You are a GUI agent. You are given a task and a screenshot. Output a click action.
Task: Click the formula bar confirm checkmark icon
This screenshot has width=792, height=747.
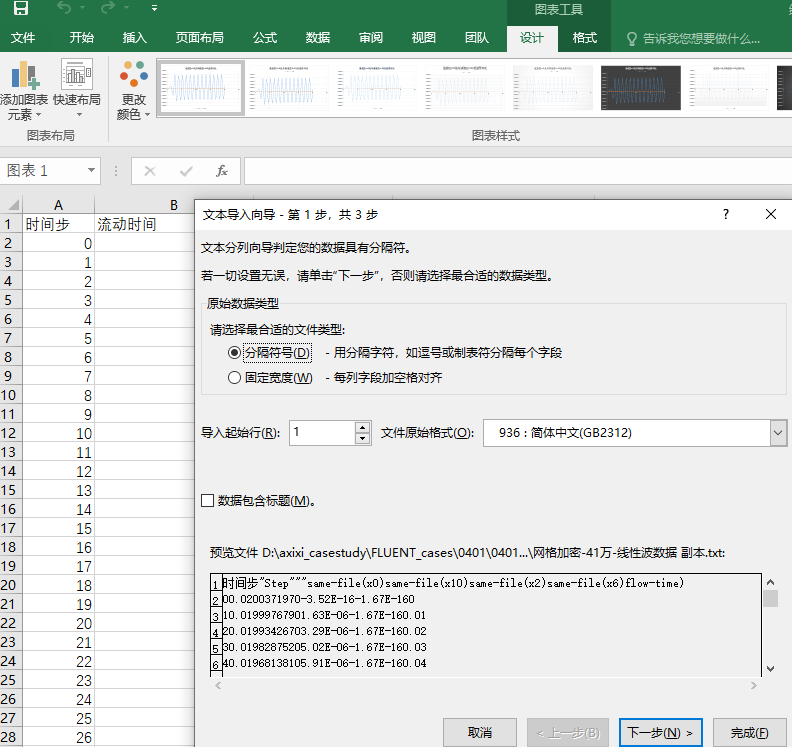(186, 171)
